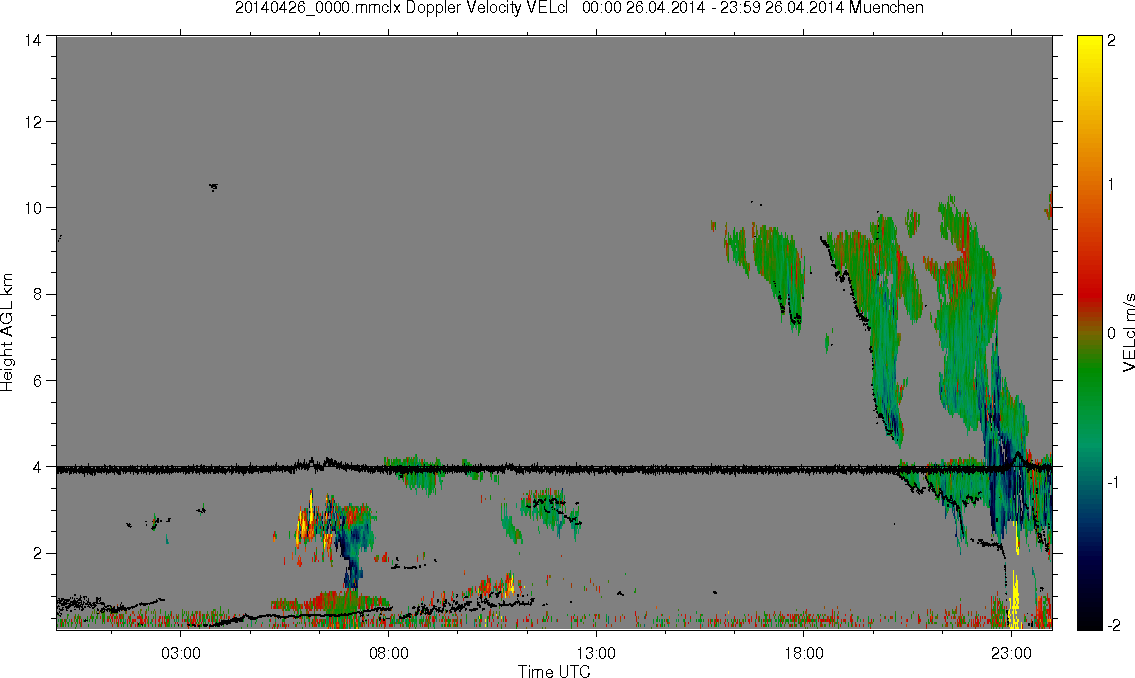This screenshot has width=1135, height=678.
Task: Click the 8 km height tick label
Action: point(36,294)
